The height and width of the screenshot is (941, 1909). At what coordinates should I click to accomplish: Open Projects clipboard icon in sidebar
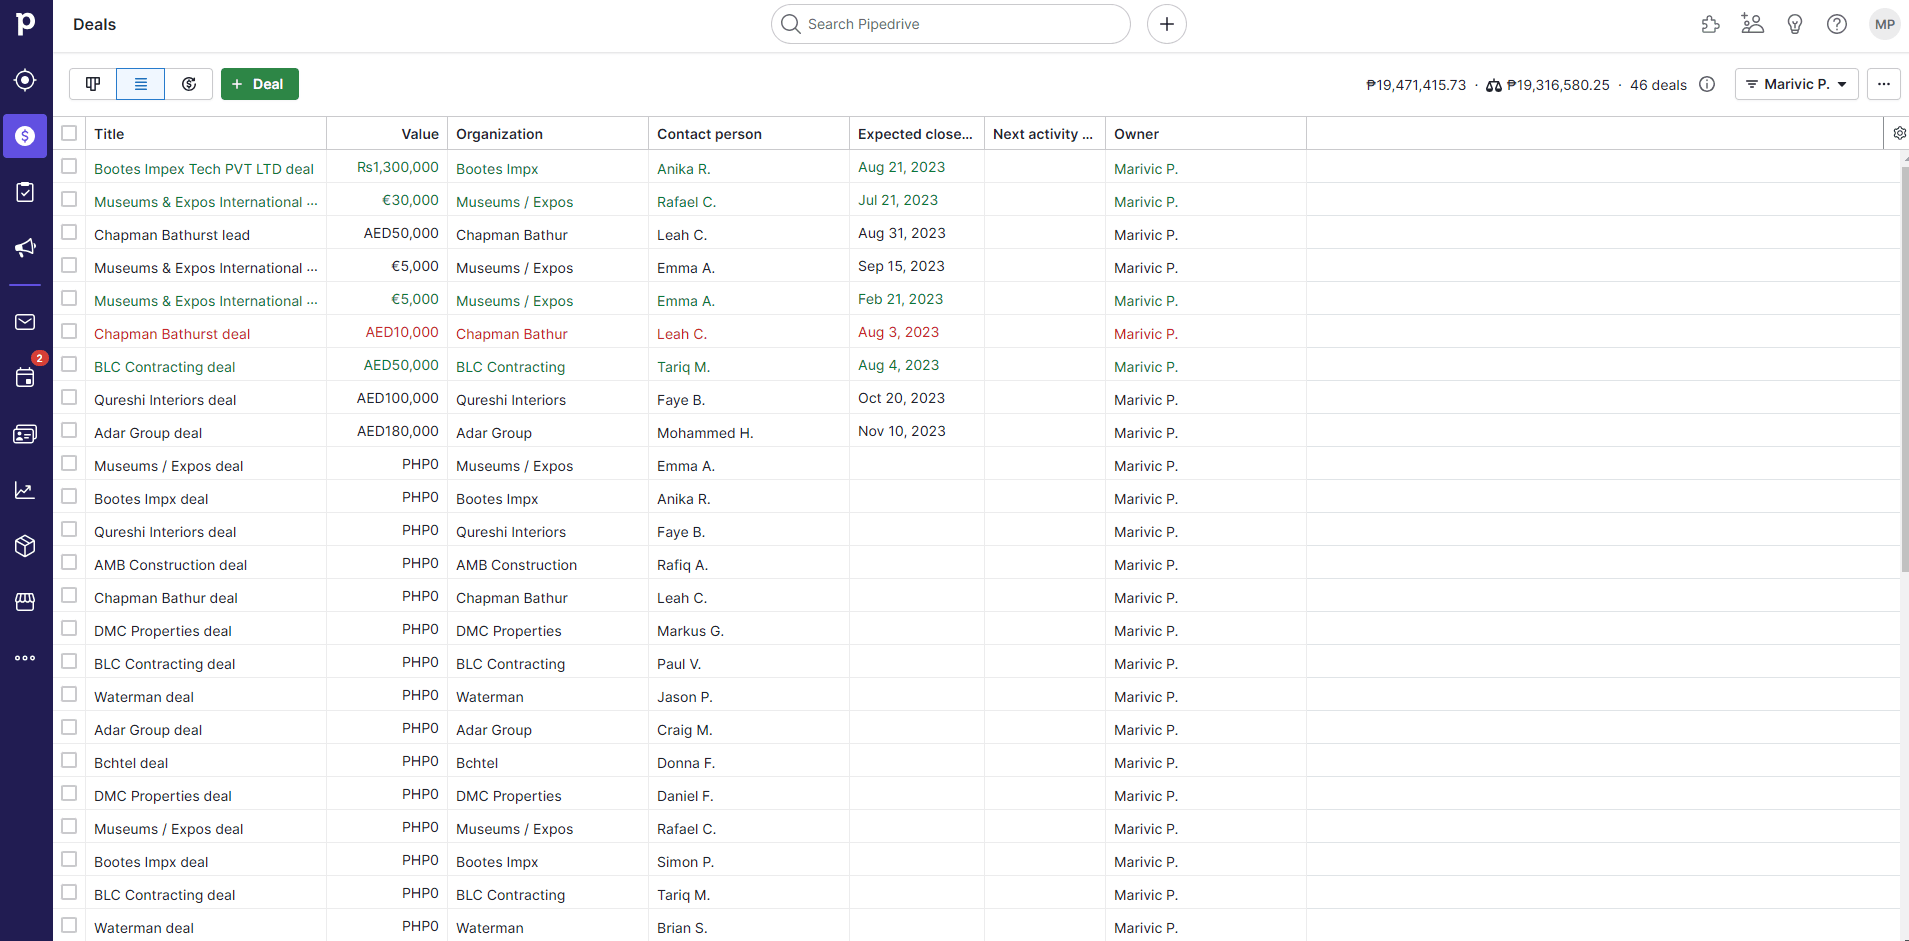point(25,192)
